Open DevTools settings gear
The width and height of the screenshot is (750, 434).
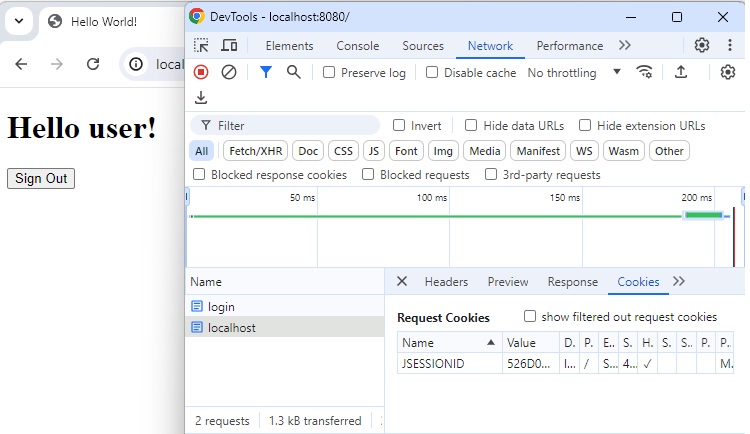702,45
